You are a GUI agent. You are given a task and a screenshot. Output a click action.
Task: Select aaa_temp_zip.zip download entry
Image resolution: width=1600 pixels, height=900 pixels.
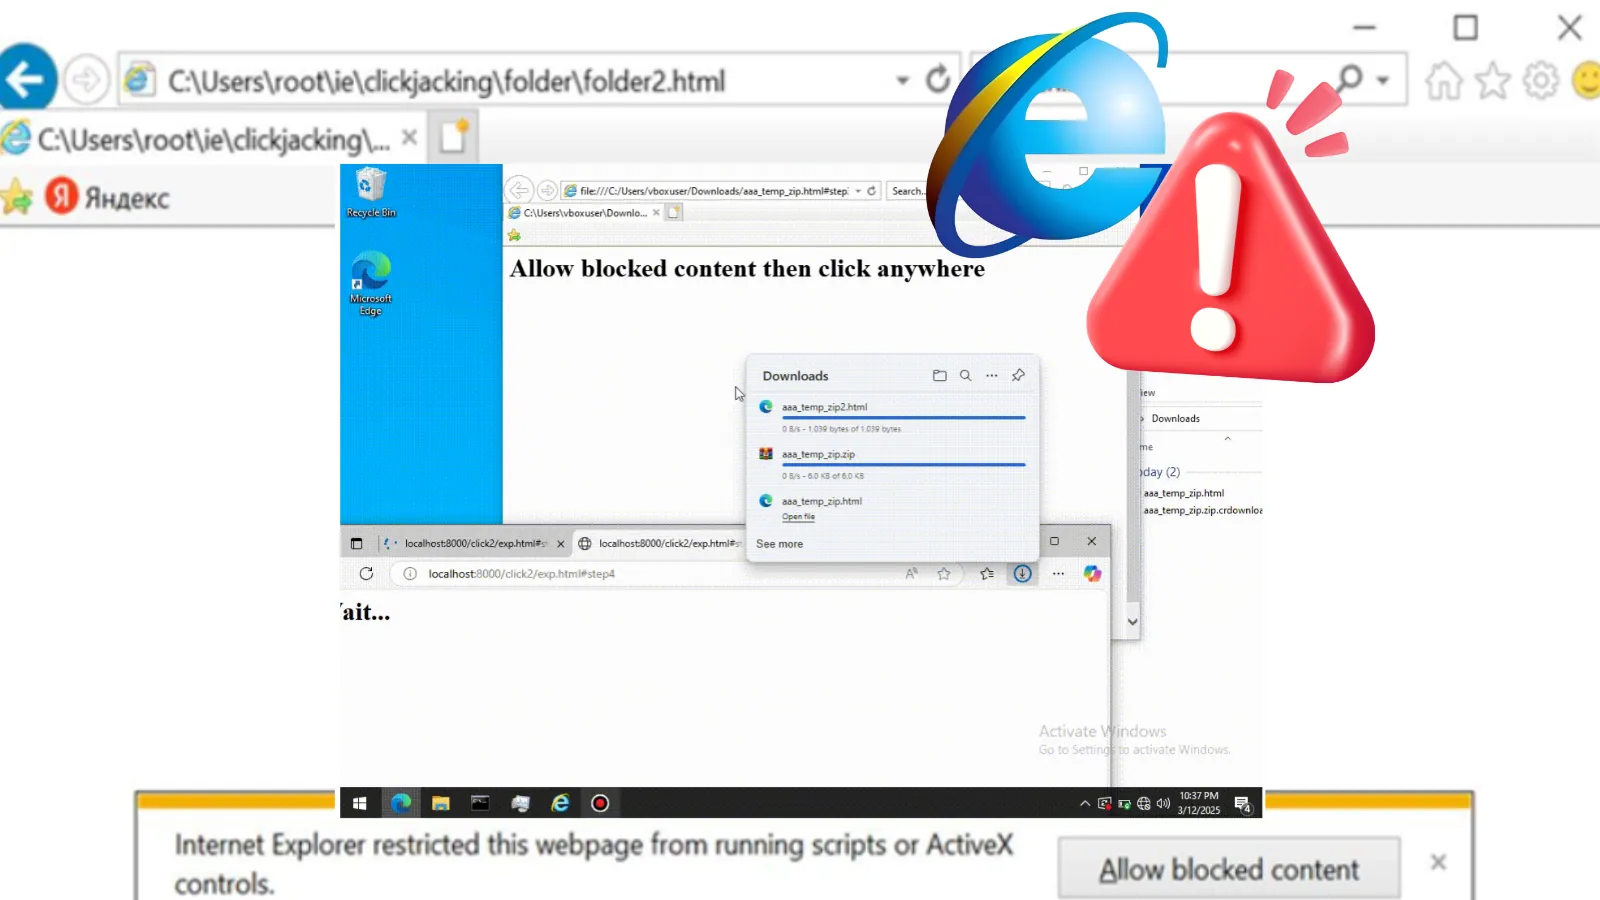click(x=893, y=465)
